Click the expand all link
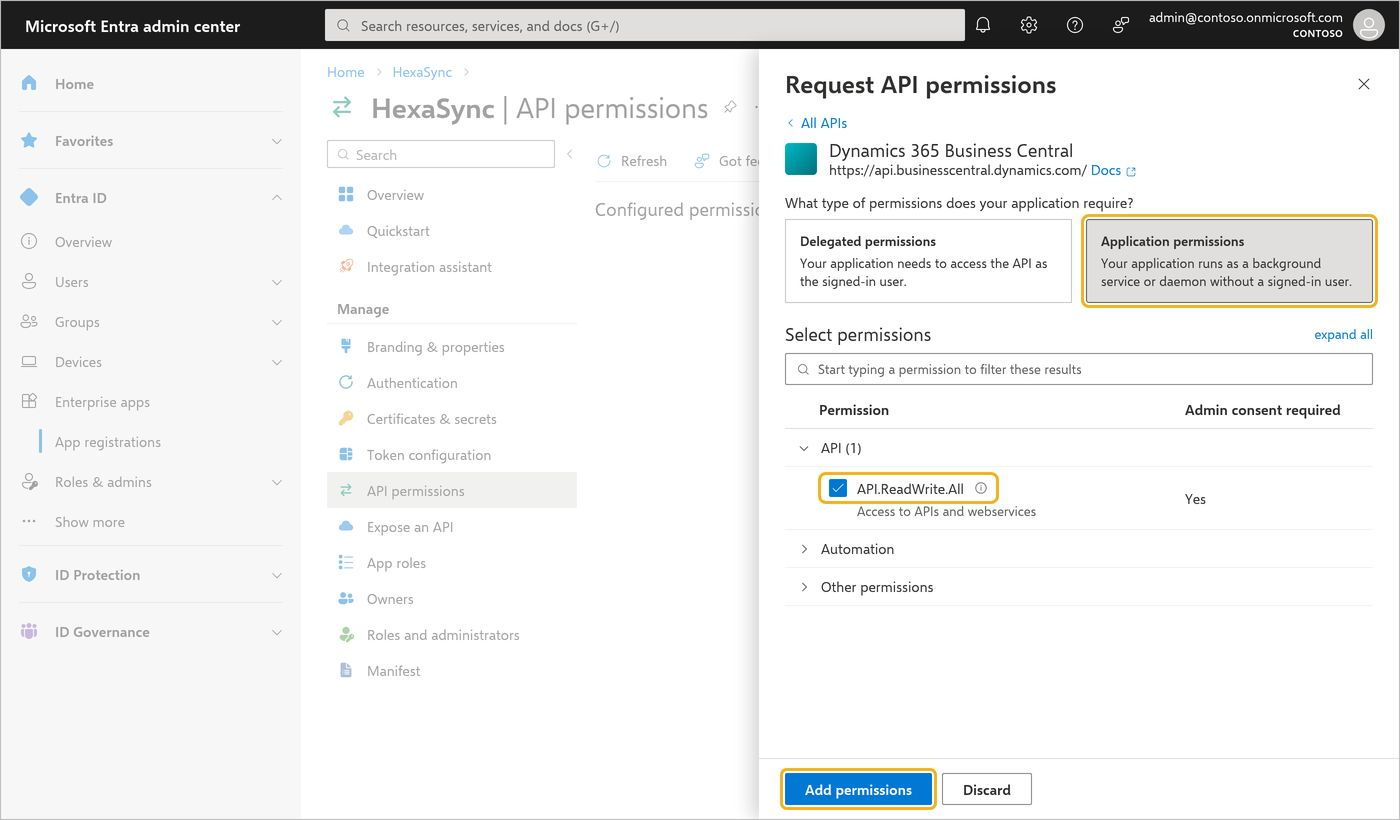This screenshot has height=820, width=1400. pos(1343,335)
